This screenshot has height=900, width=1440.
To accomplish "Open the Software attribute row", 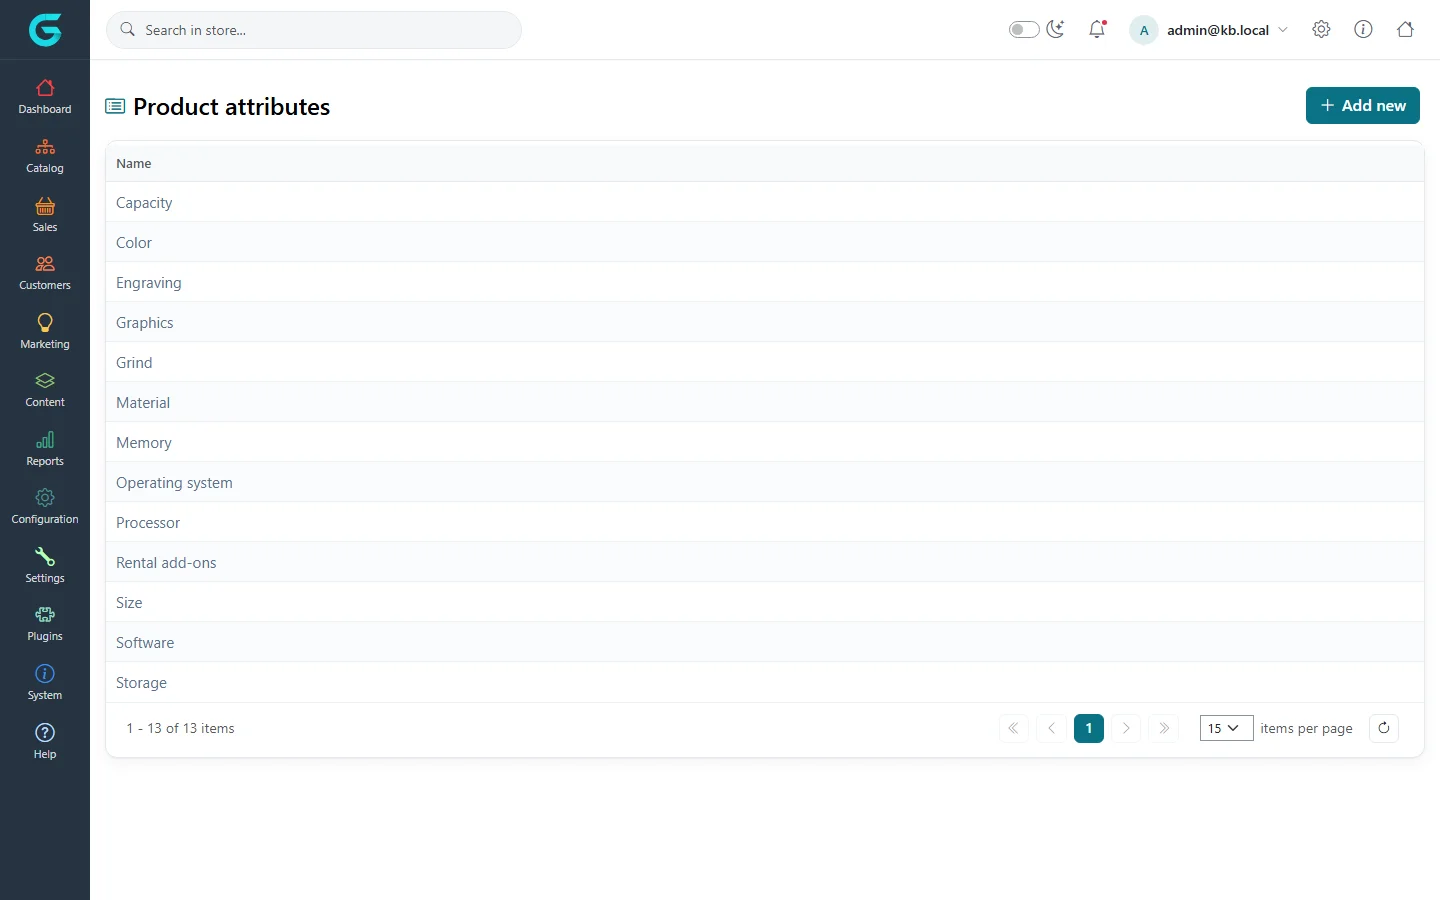I will click(x=765, y=642).
